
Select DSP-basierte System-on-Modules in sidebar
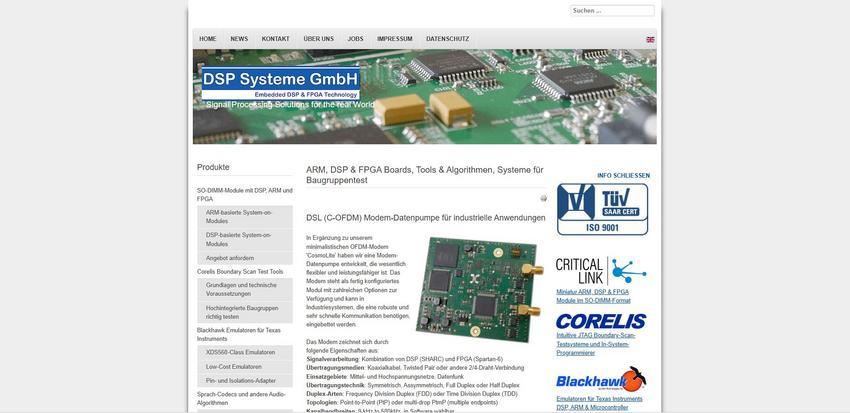point(244,240)
